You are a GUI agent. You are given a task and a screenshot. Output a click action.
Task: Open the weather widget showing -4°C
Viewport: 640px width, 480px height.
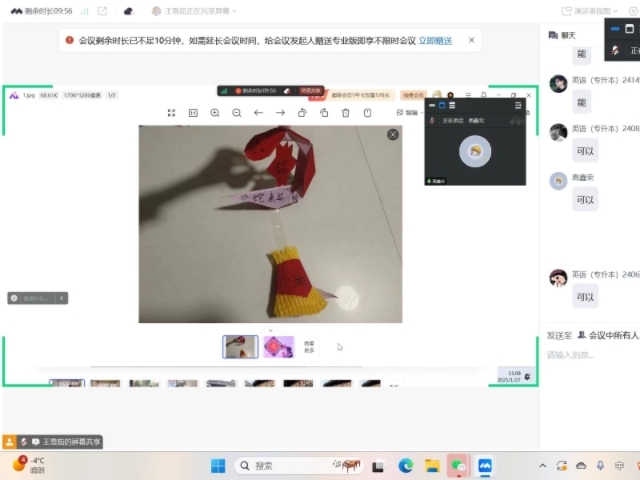[29, 465]
